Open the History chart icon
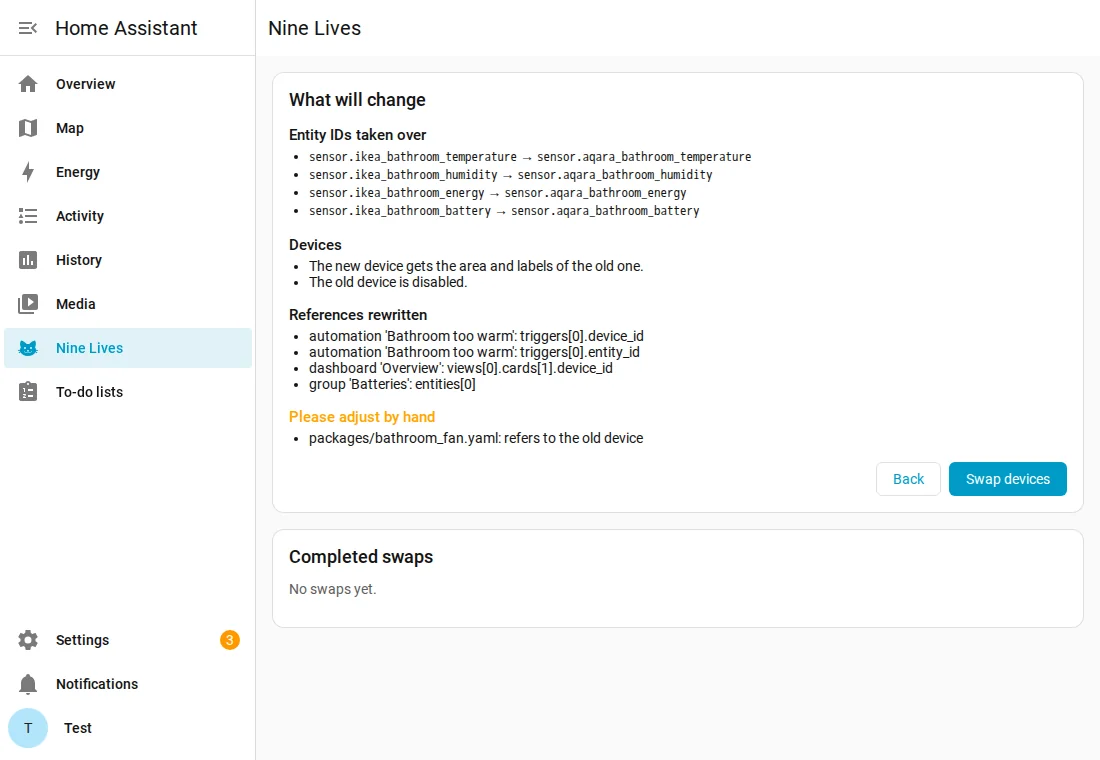The width and height of the screenshot is (1100, 760). click(28, 260)
